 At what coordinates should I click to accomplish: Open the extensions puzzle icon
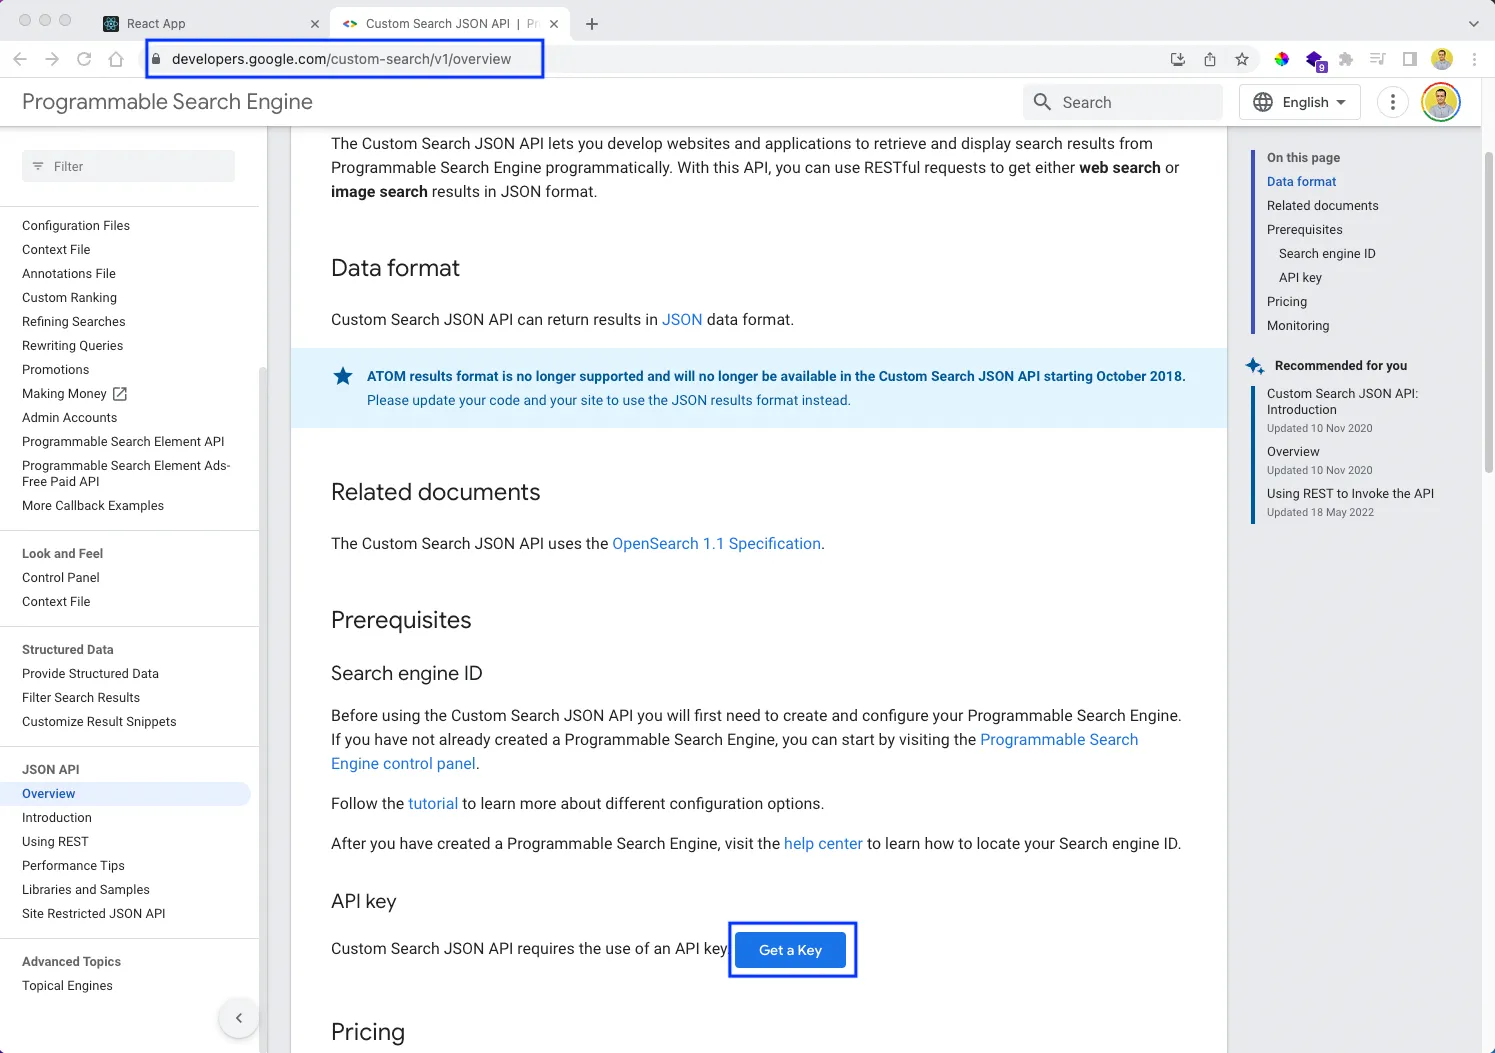pos(1346,59)
